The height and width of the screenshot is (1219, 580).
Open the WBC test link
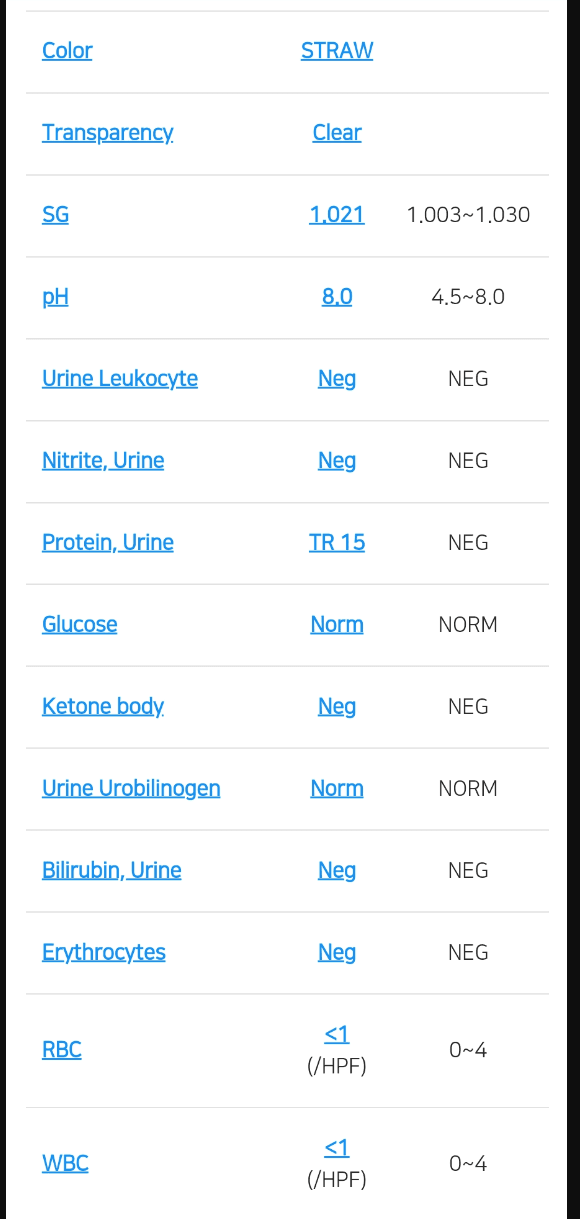click(65, 1164)
